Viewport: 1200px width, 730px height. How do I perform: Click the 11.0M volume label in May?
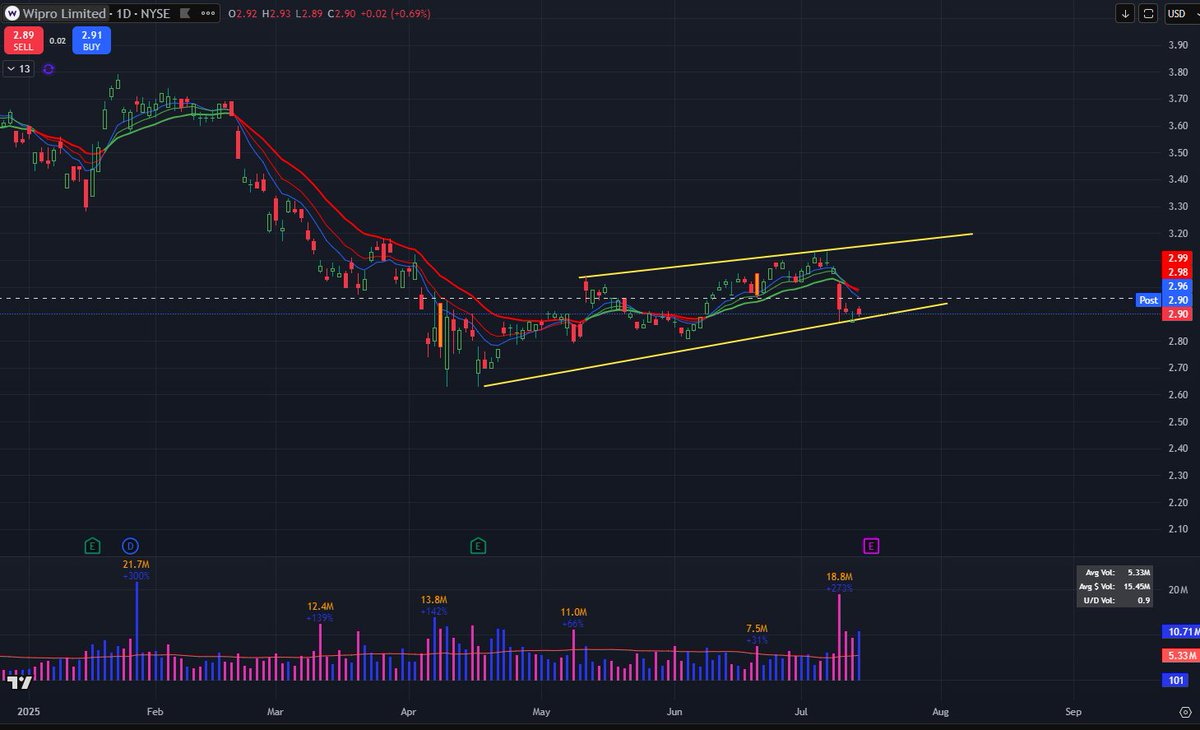pos(573,612)
